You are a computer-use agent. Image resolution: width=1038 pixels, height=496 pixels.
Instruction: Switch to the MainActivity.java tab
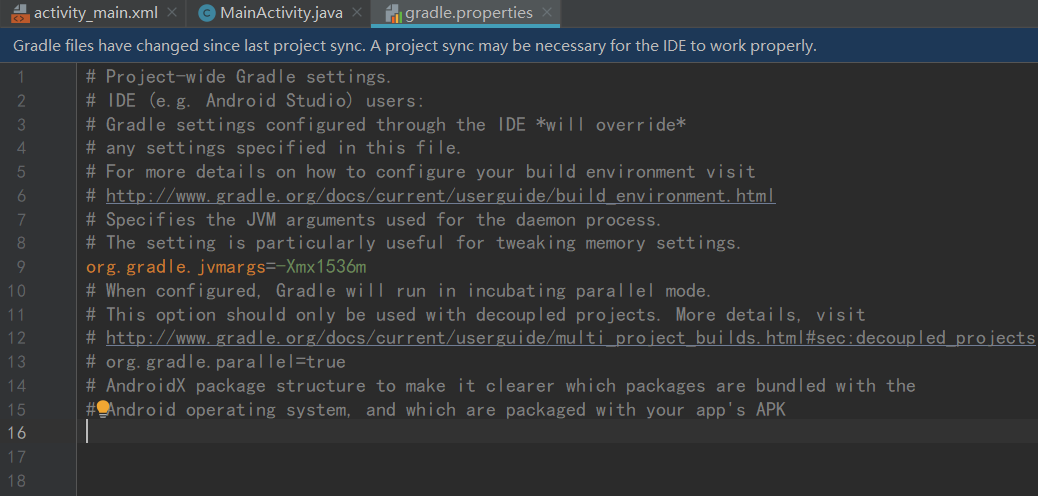coord(281,13)
